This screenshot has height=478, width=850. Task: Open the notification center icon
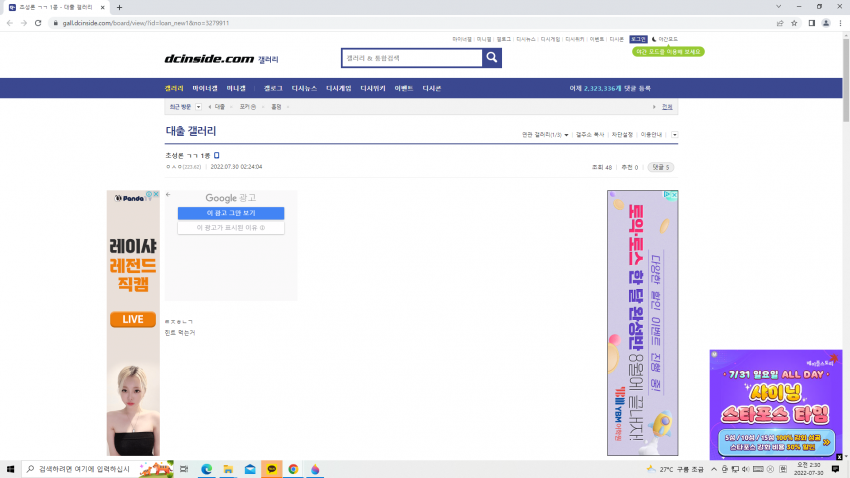click(835, 469)
